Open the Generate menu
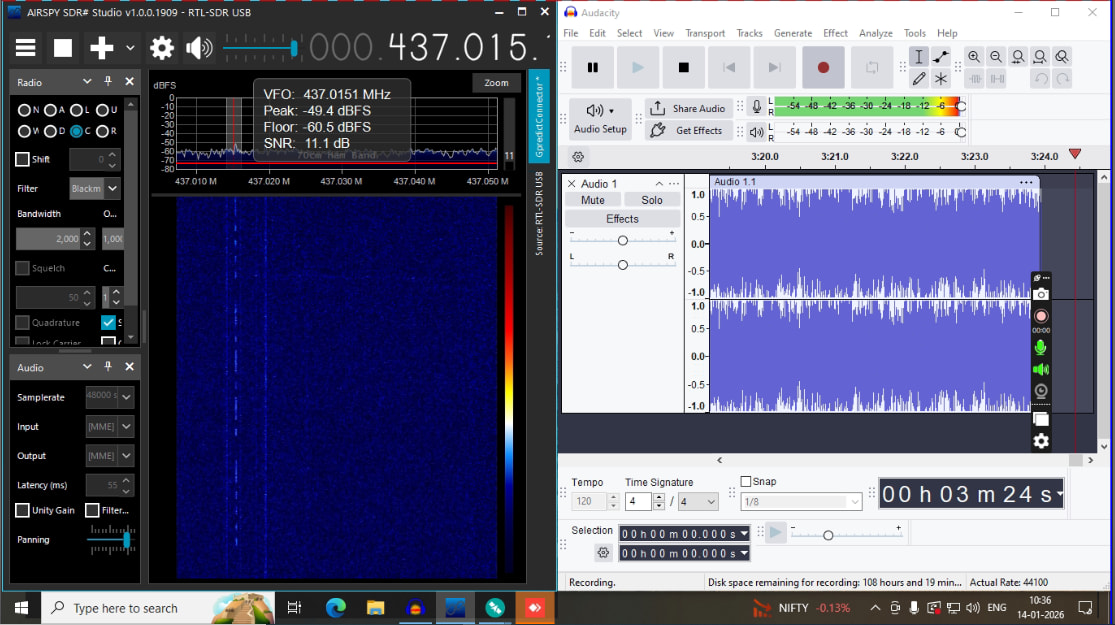 coord(792,33)
